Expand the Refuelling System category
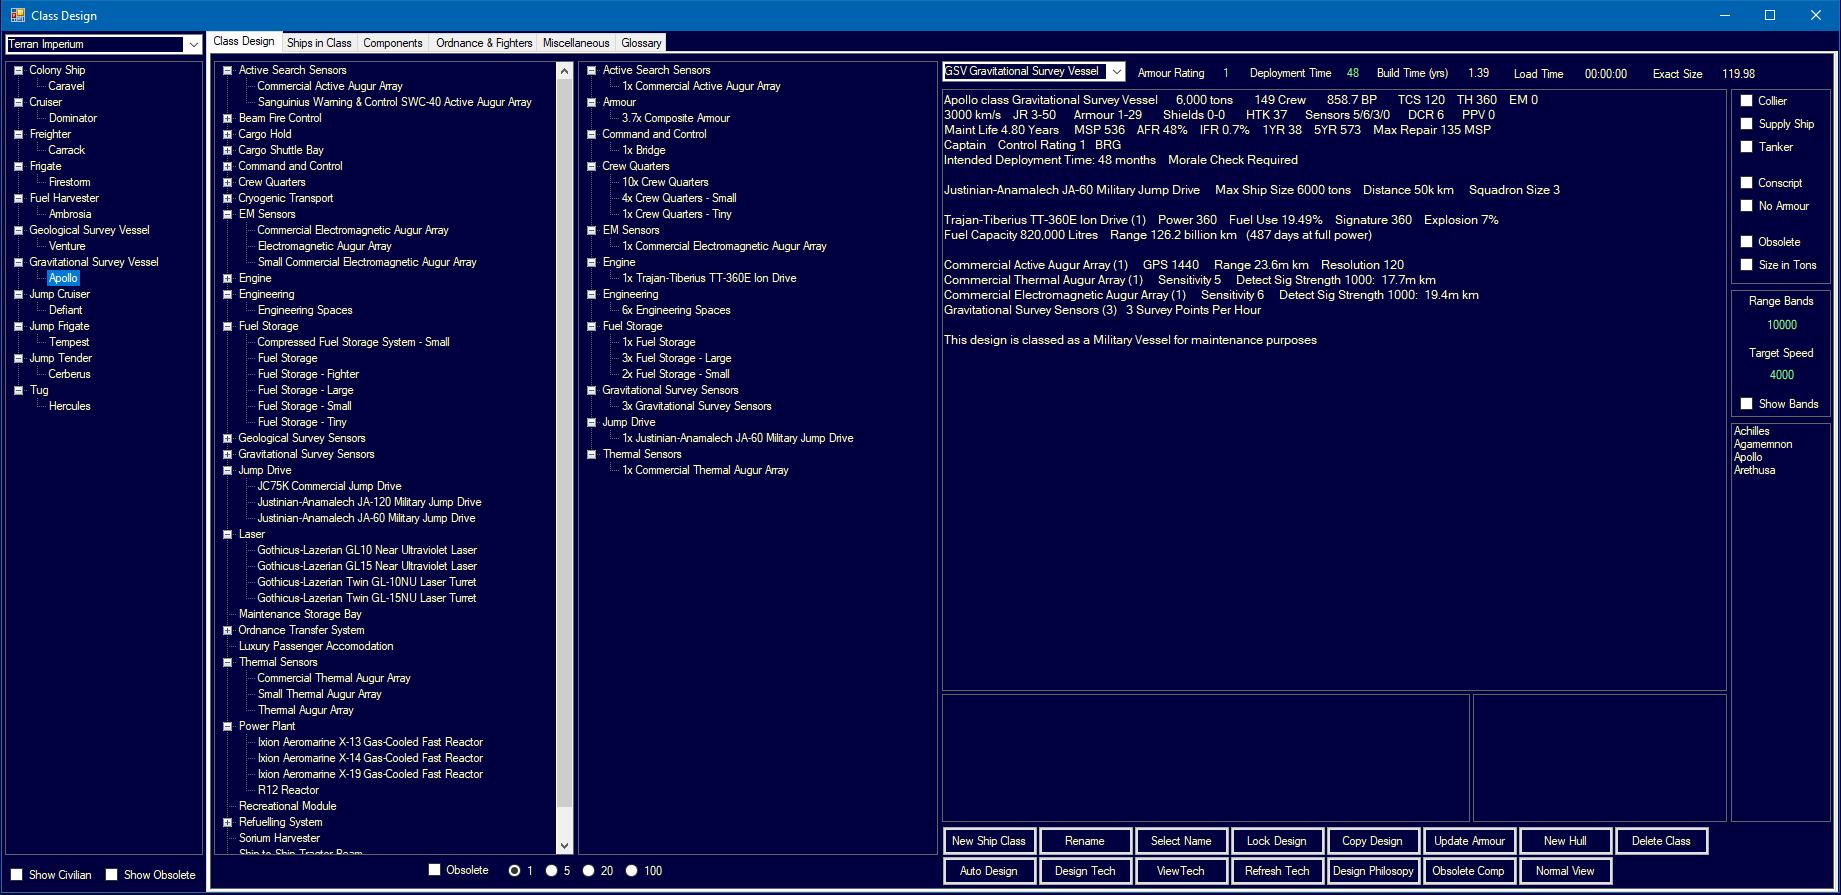Image resolution: width=1841 pixels, height=895 pixels. tap(228, 822)
